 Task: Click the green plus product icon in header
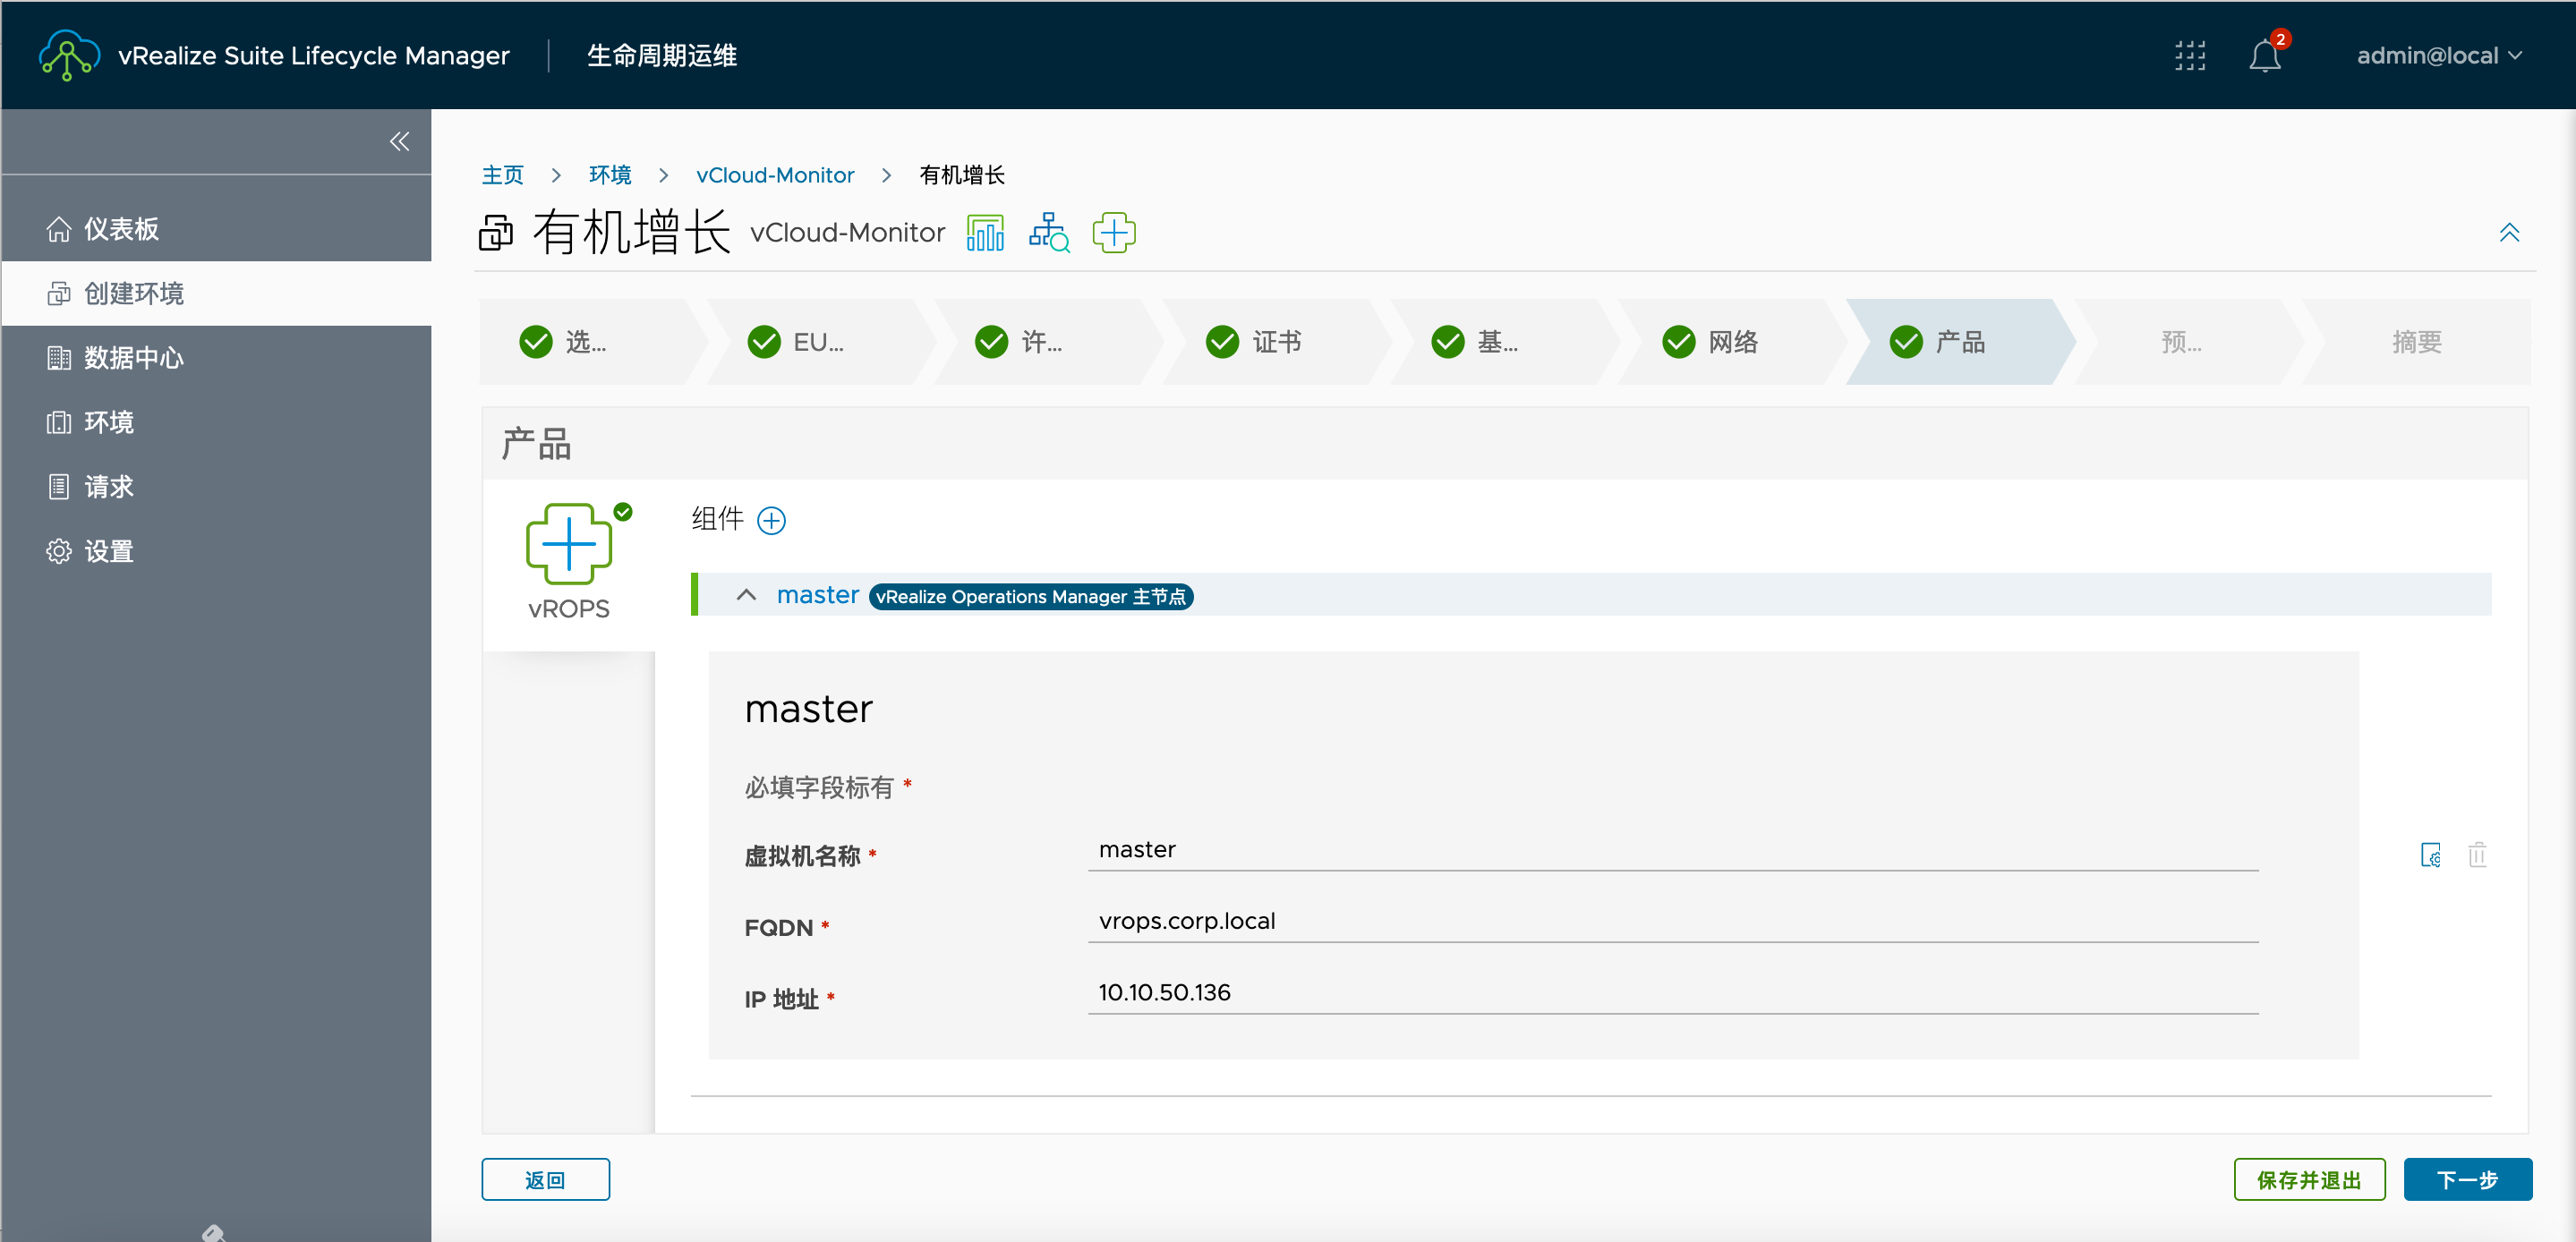[1114, 233]
